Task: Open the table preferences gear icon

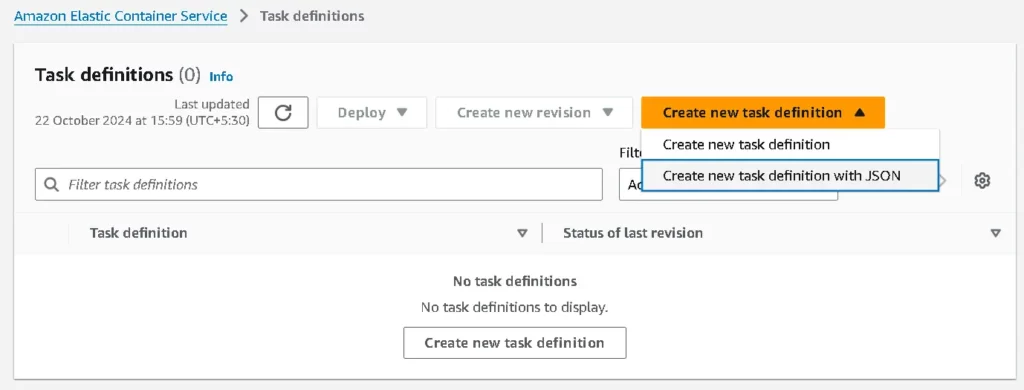Action: point(982,181)
